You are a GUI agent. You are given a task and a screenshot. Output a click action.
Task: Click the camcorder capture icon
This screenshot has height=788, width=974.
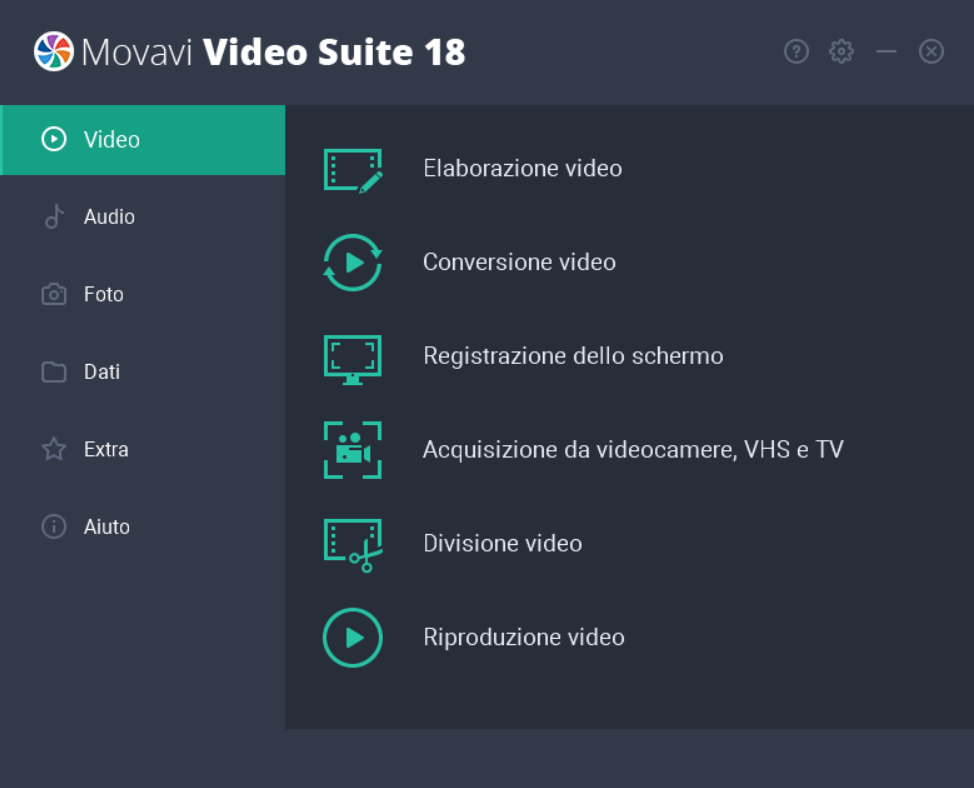point(353,450)
